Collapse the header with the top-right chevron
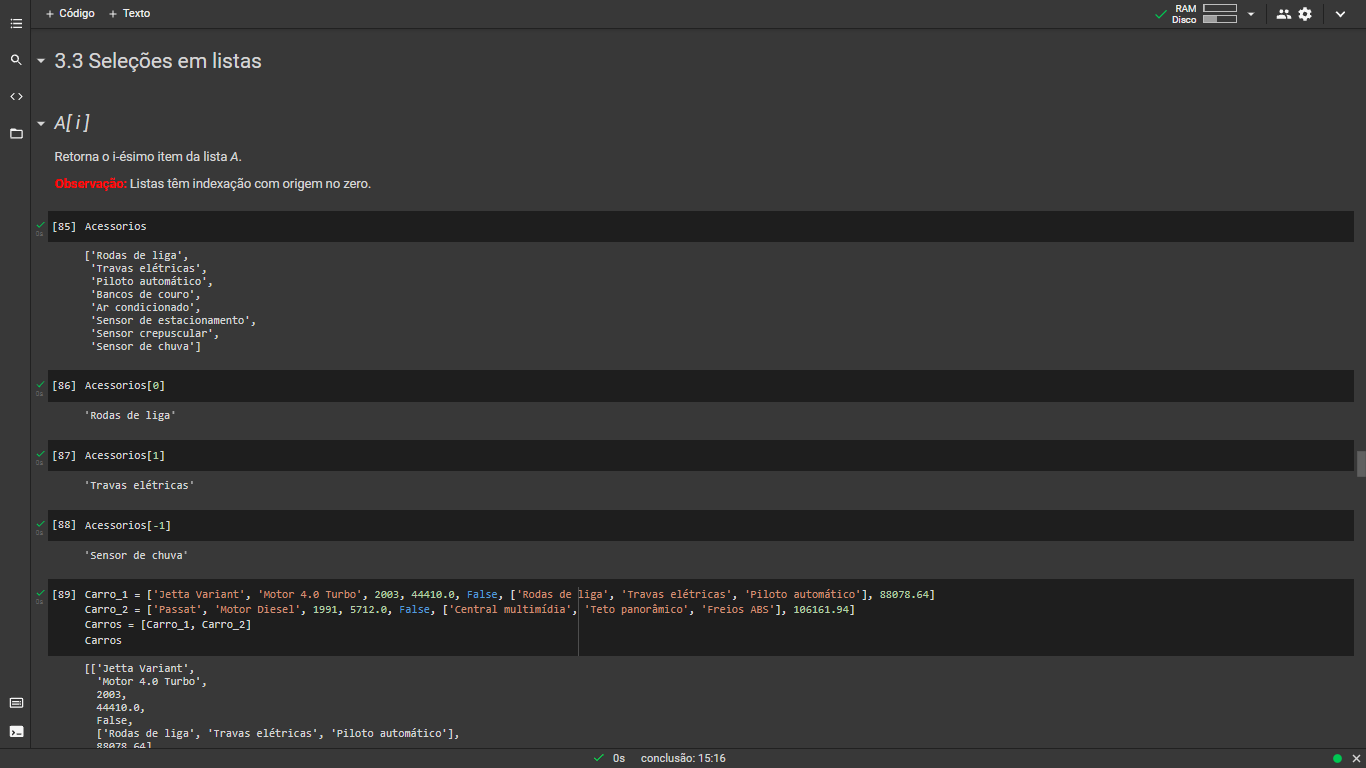1366x768 pixels. (x=1341, y=14)
